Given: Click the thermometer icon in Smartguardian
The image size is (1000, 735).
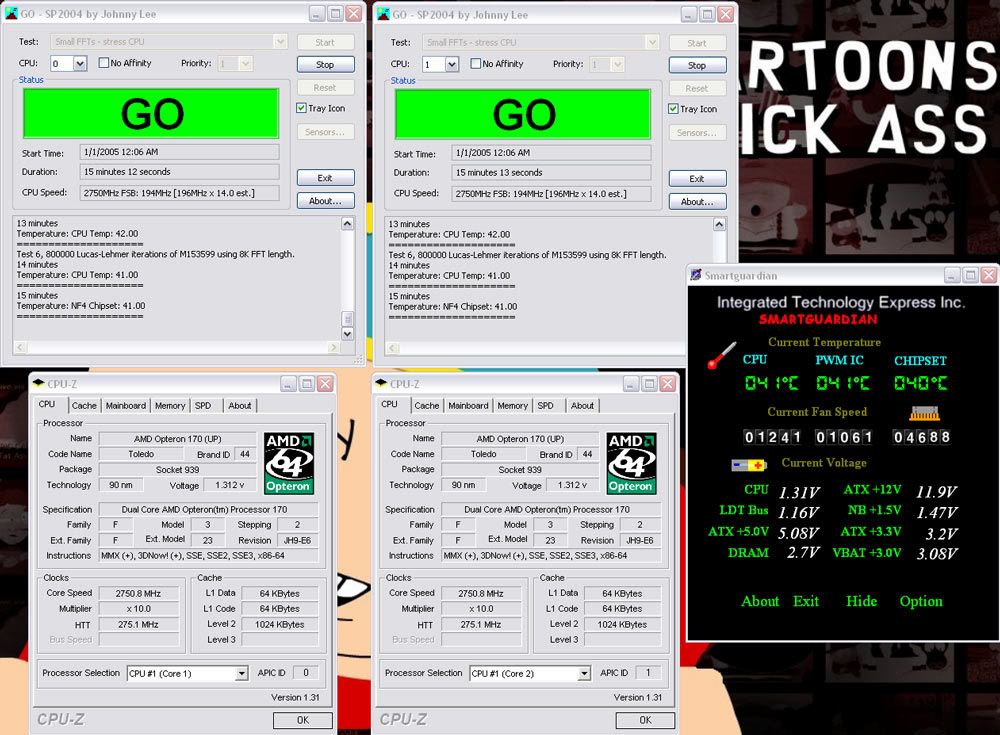Looking at the screenshot, I should (x=721, y=355).
